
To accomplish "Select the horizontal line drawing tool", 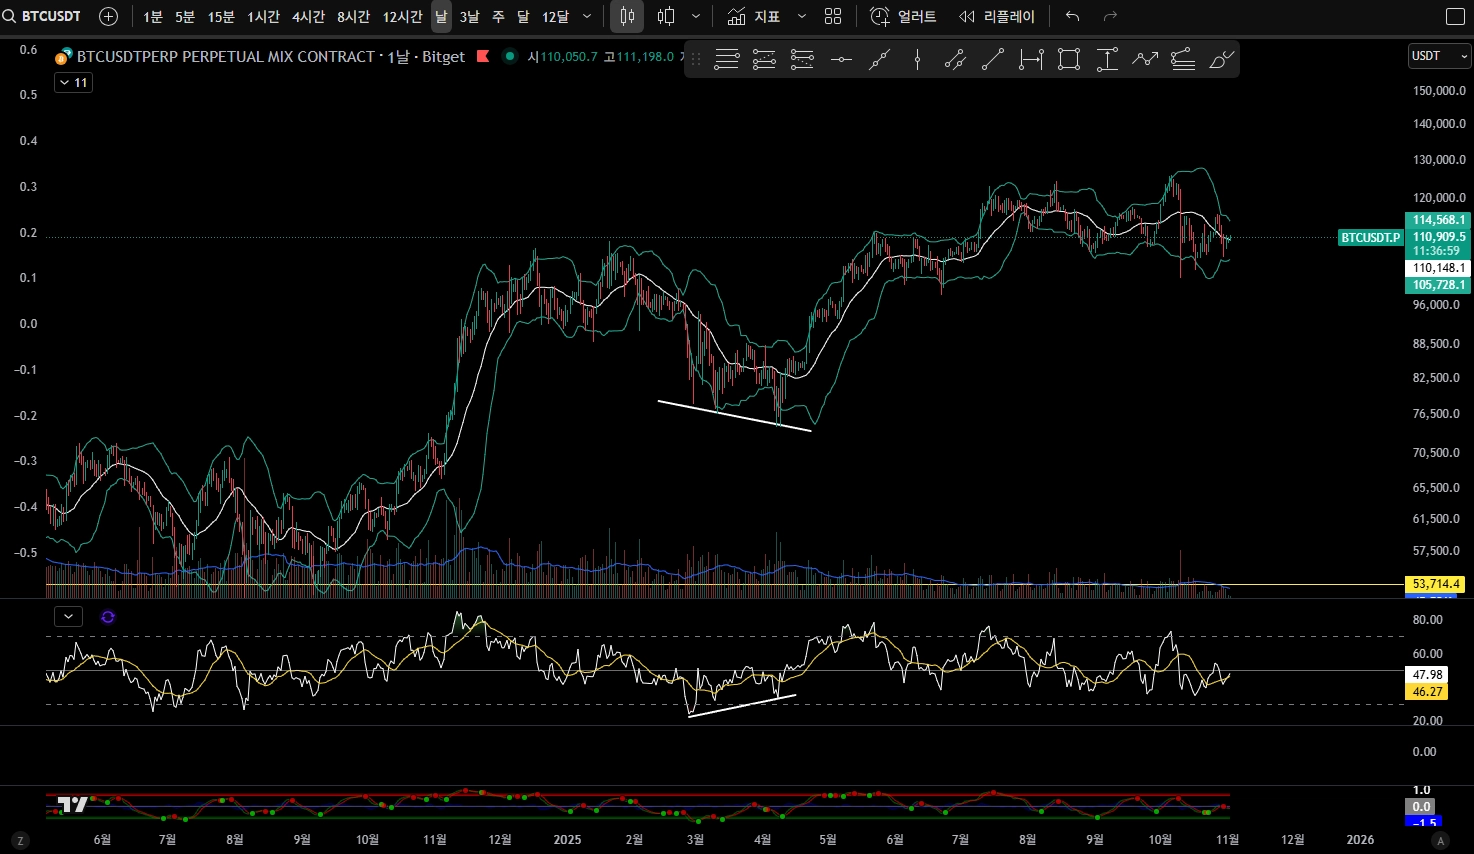I will [x=841, y=60].
